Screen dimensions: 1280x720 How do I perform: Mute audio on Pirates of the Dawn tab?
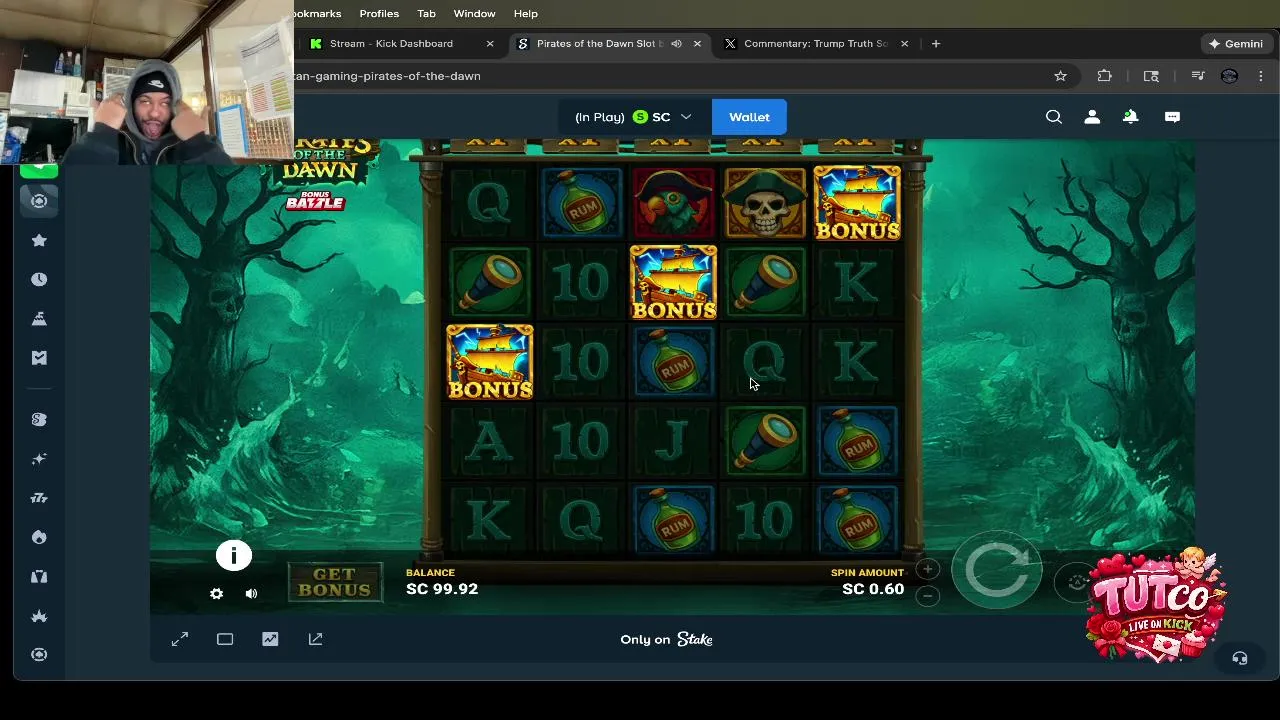(676, 43)
